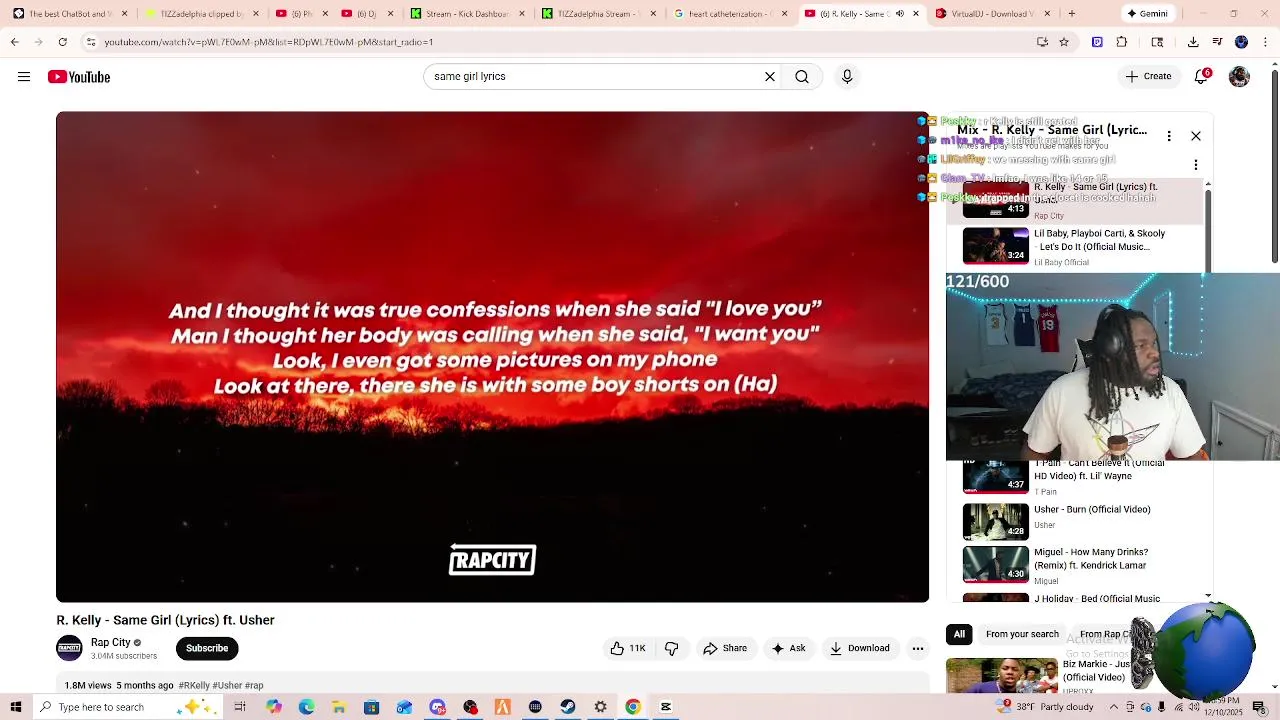
Task: Click the video player to pause
Action: click(x=492, y=357)
